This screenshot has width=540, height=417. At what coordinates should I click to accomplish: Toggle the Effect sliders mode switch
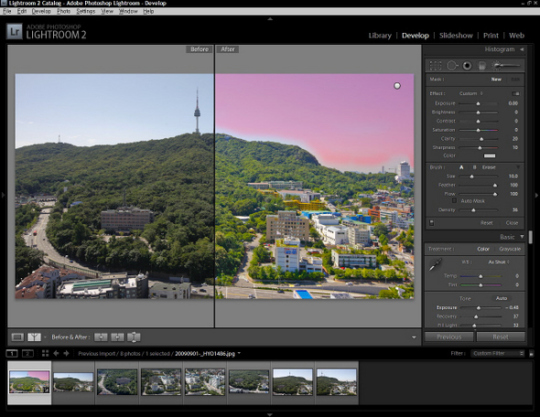[x=516, y=94]
